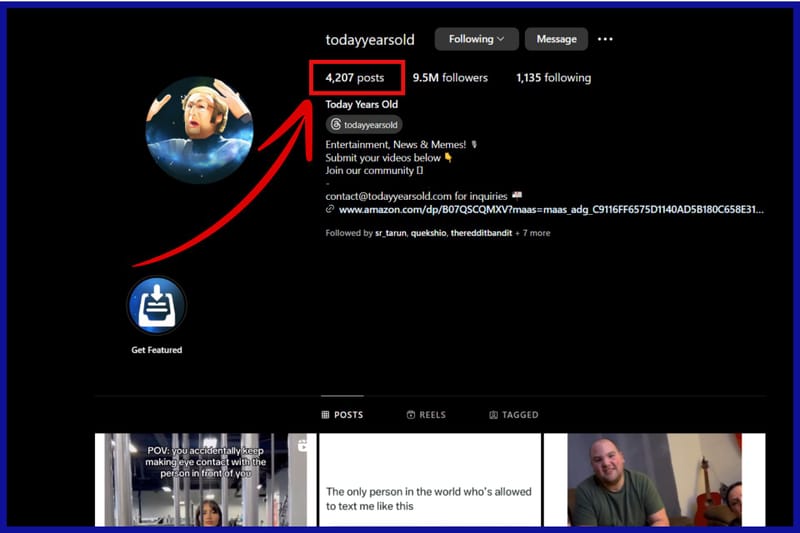
Task: Open the post showing man in green shirt
Action: pos(654,480)
